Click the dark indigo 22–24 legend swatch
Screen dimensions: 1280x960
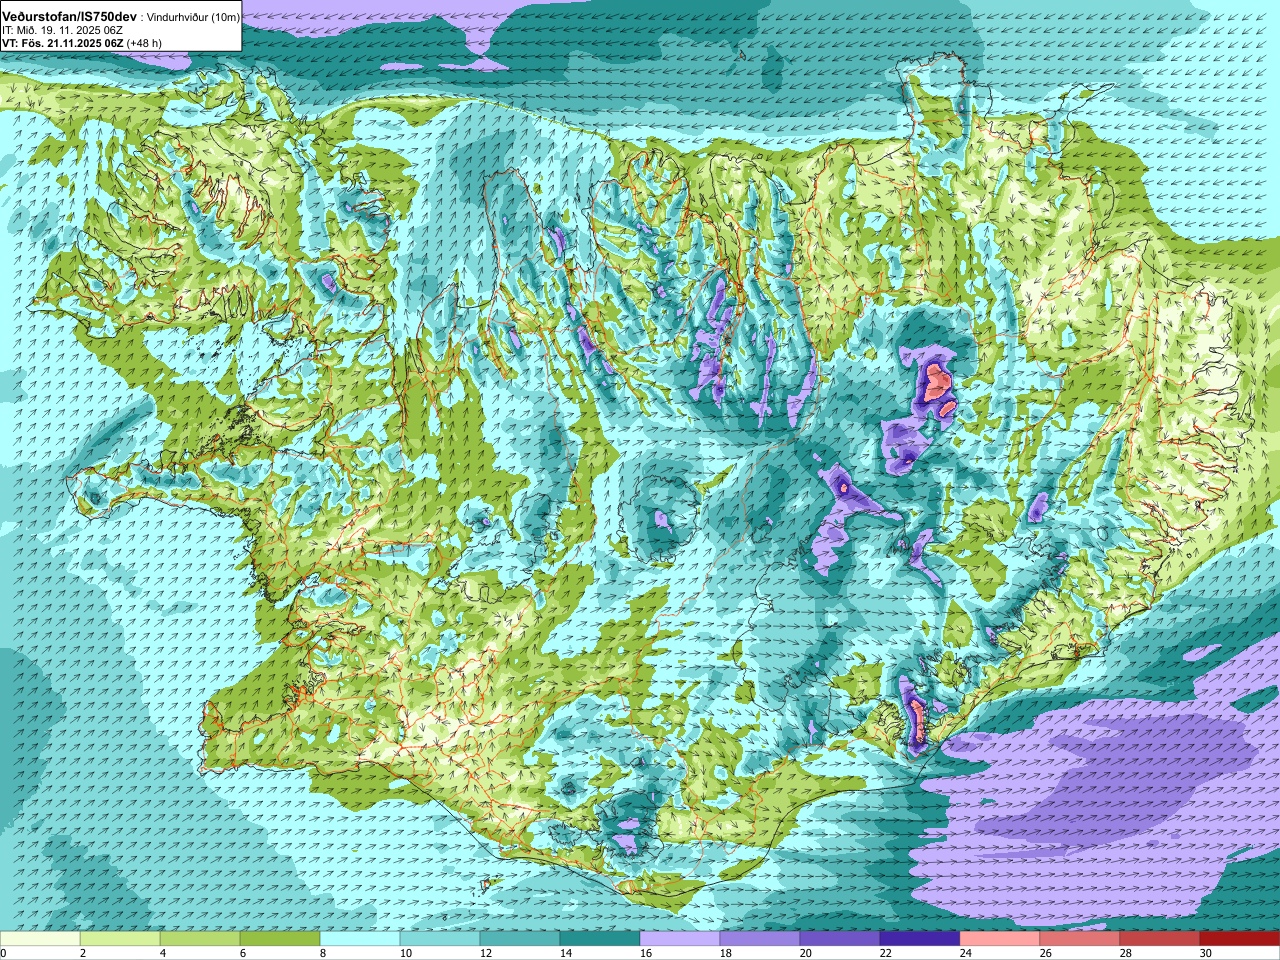(x=920, y=939)
